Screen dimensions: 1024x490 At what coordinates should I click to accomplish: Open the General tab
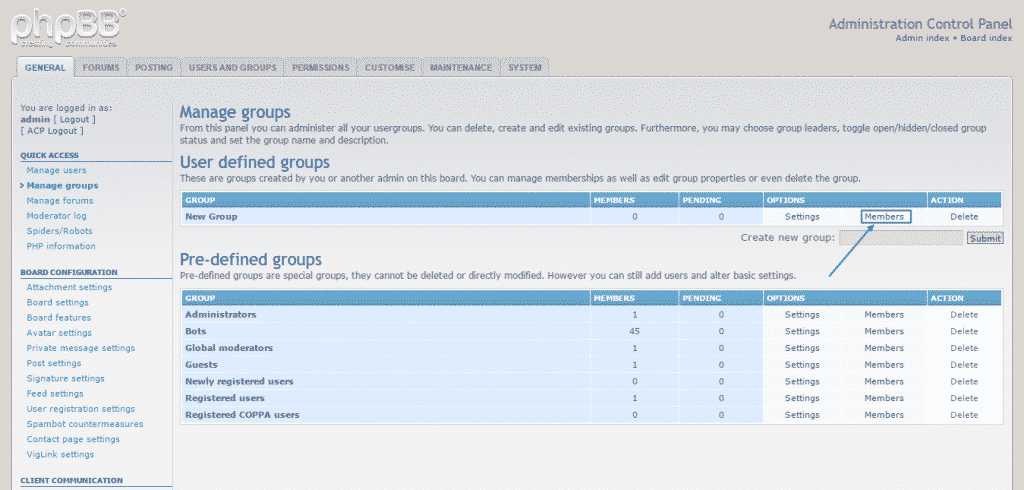point(46,67)
